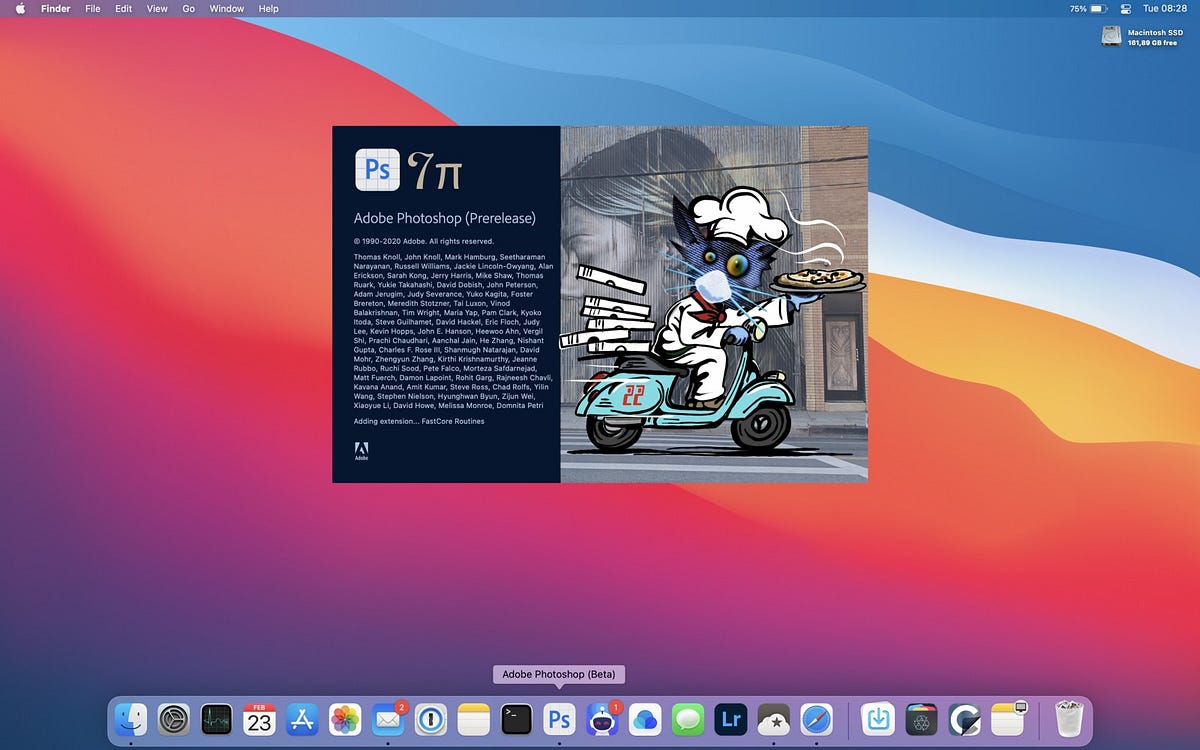Open the Trash in the Dock
Viewport: 1200px width, 750px height.
1069,719
